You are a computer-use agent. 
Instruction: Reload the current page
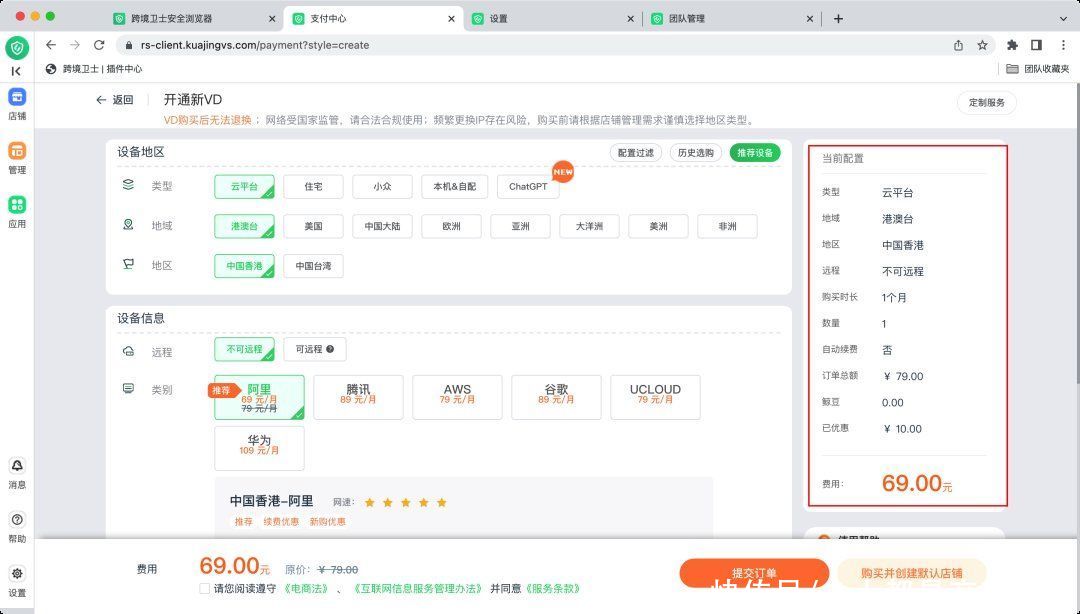pos(99,45)
